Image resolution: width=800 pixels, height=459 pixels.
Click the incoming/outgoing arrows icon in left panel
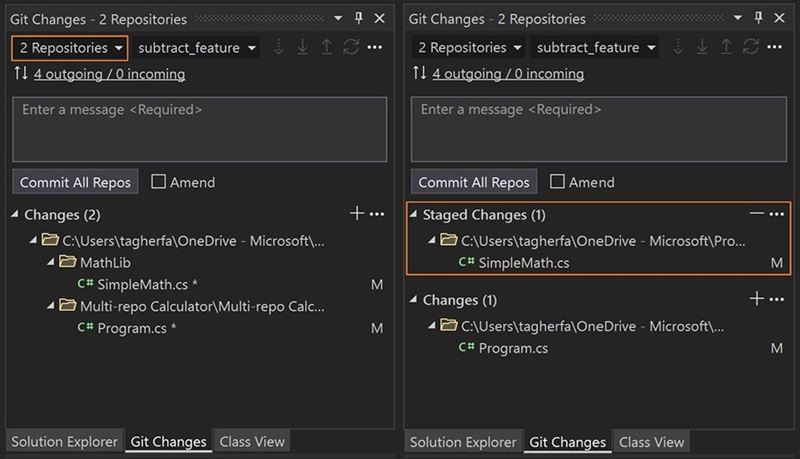click(x=21, y=73)
